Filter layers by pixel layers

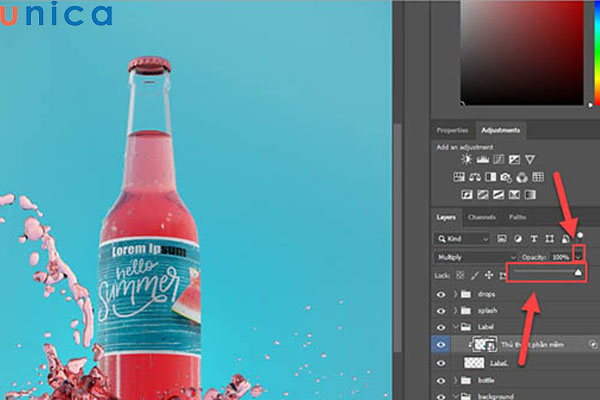tap(502, 239)
